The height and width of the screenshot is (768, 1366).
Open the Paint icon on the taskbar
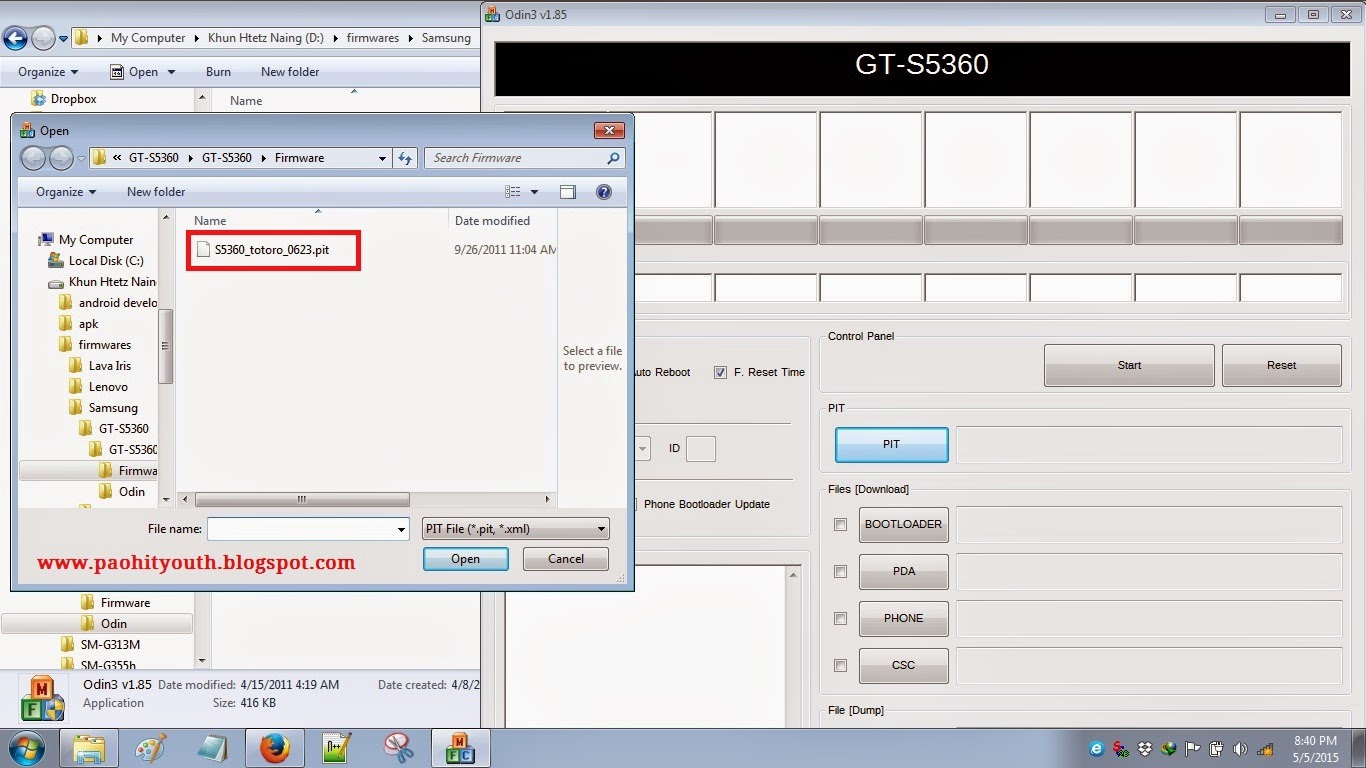click(x=151, y=748)
